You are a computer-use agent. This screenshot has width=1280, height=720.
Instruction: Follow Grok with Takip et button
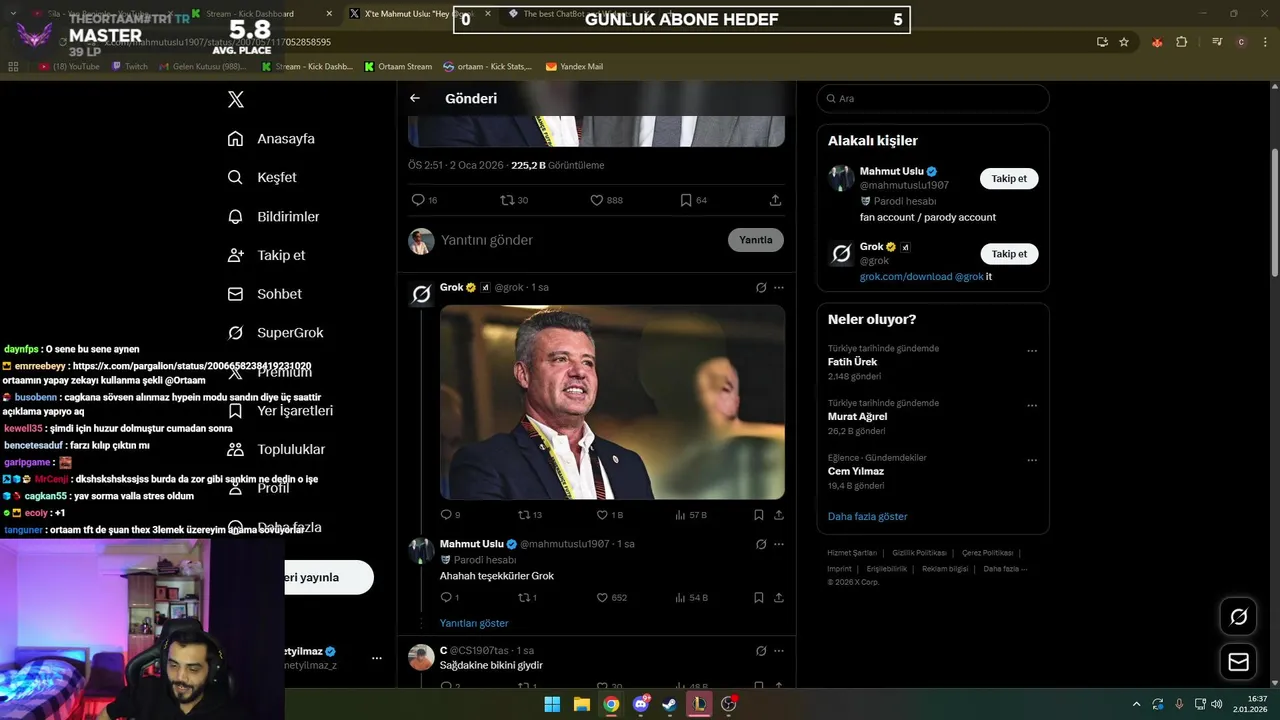[1009, 254]
